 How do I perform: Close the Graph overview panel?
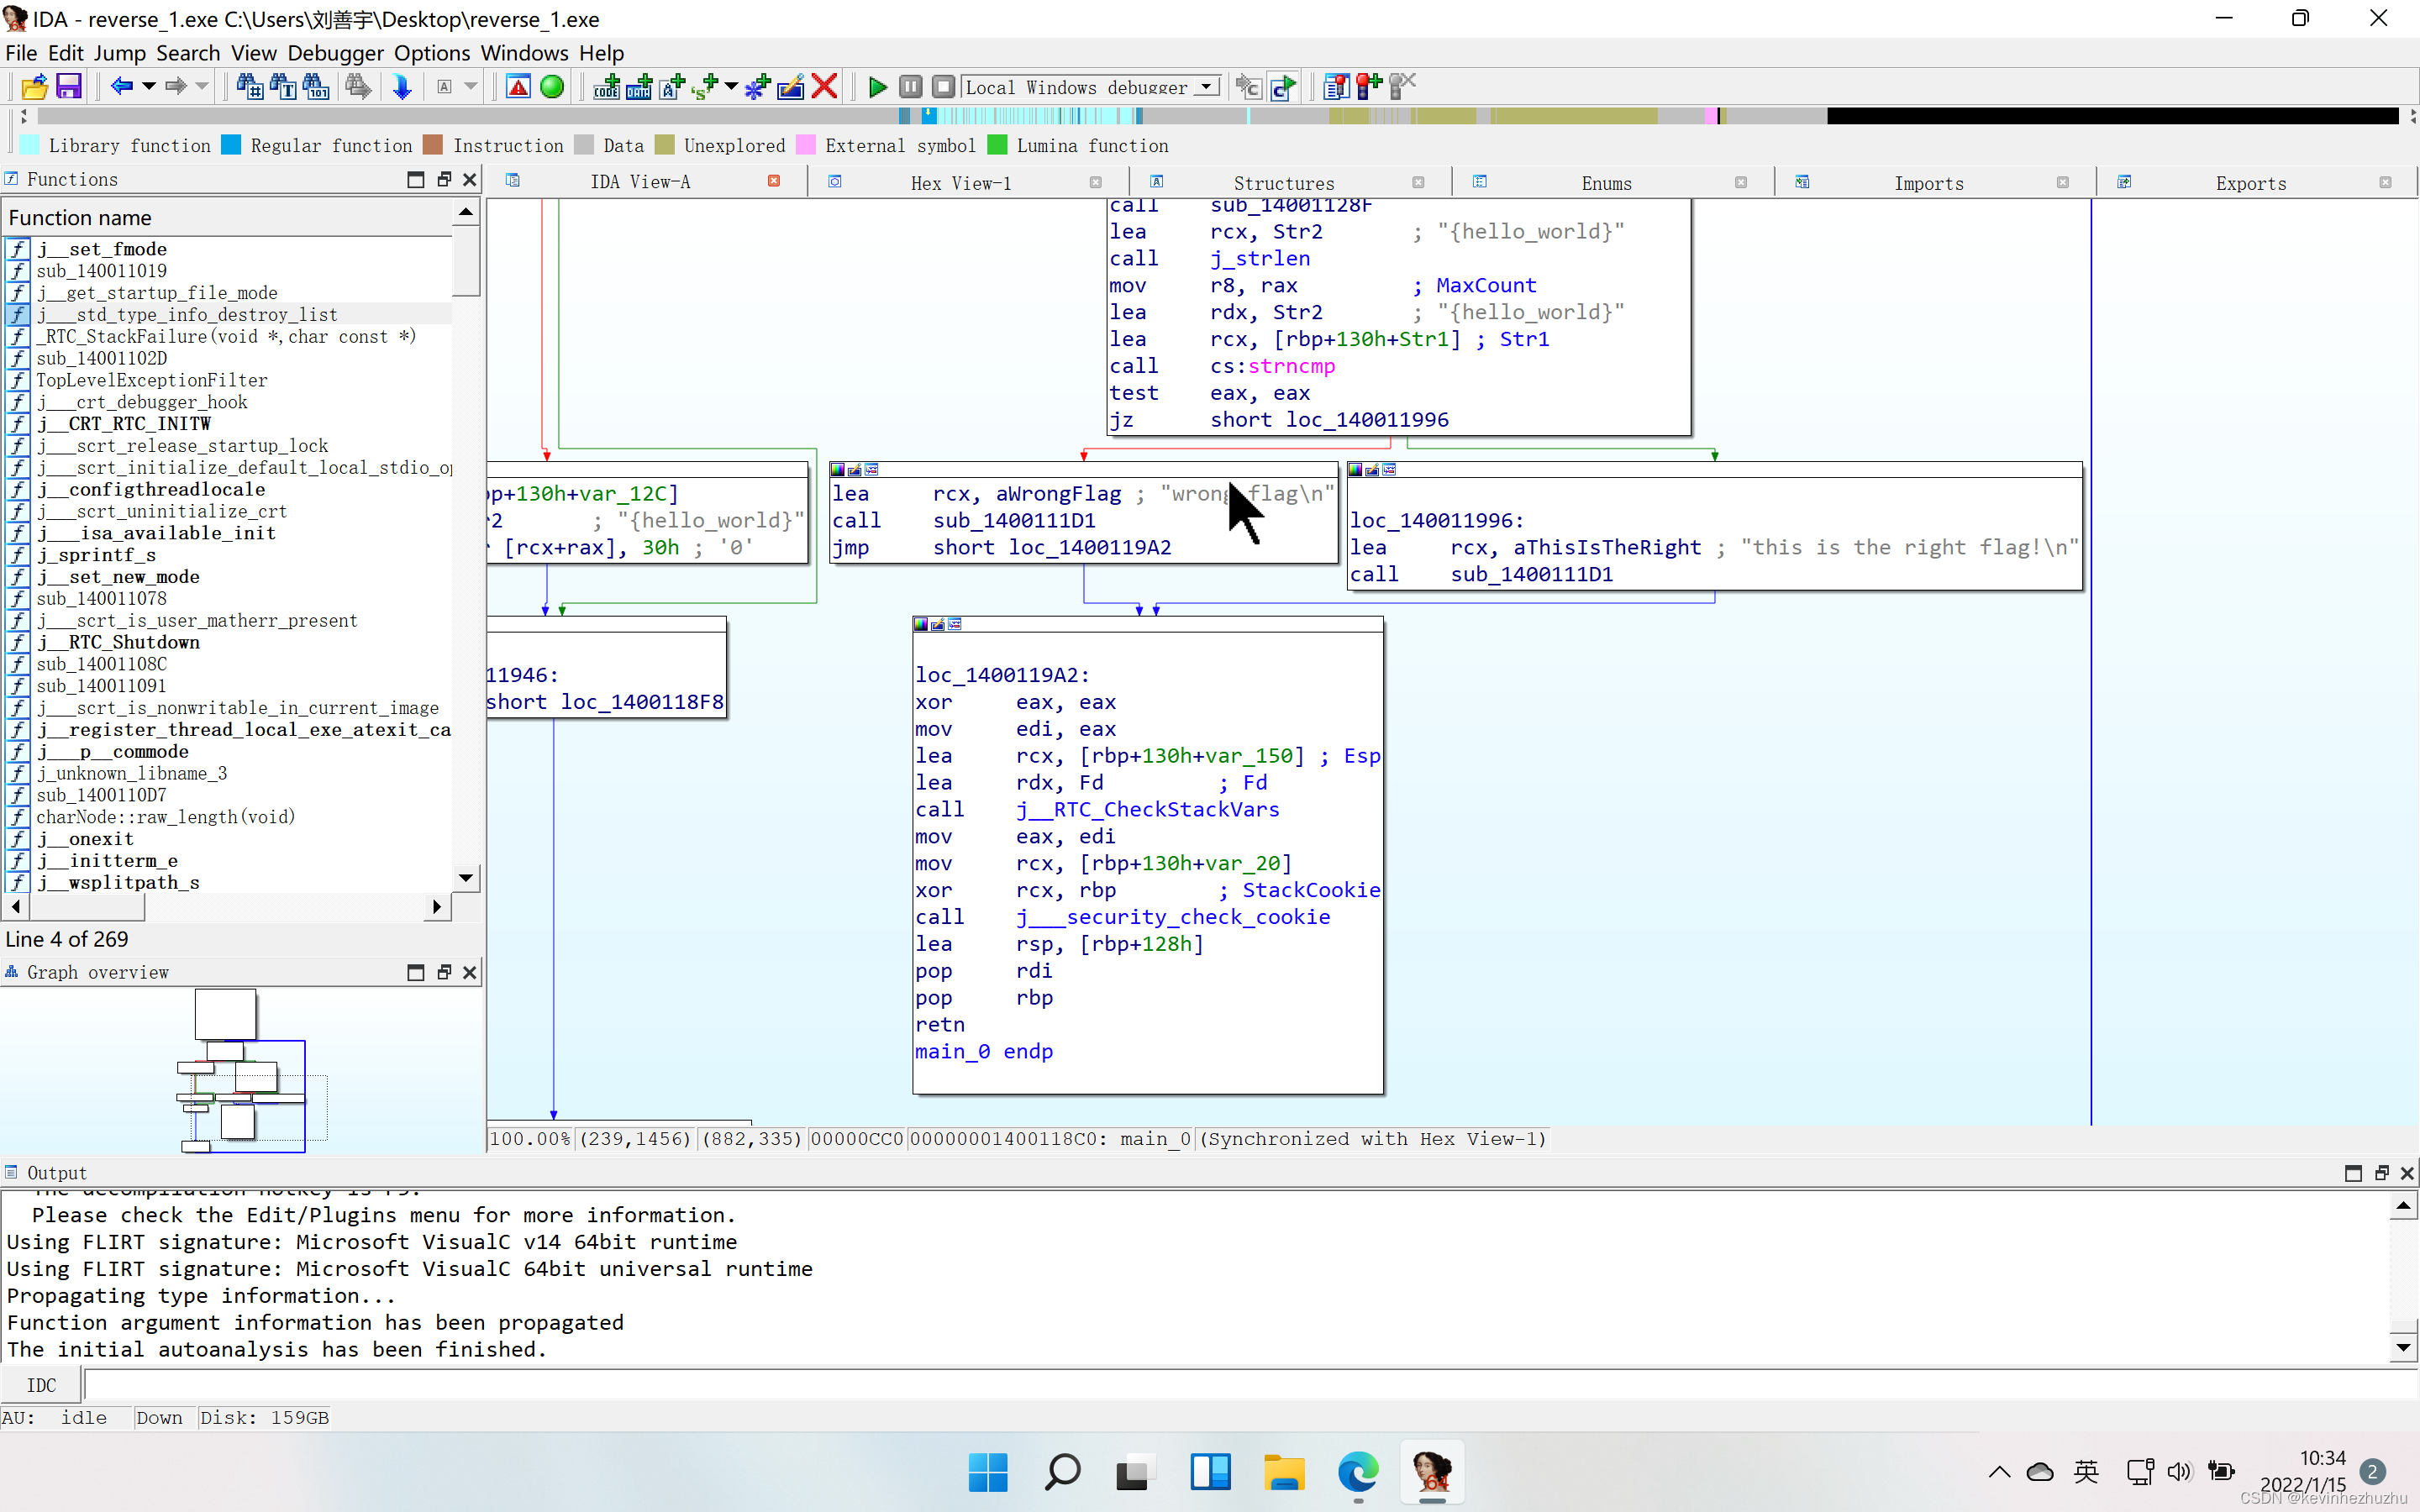(469, 972)
